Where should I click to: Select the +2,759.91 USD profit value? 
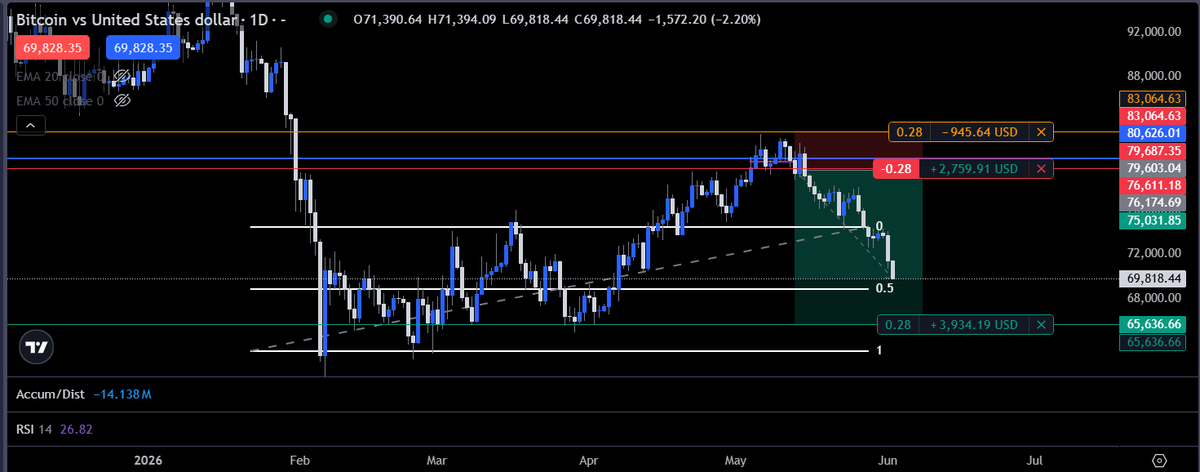click(x=975, y=169)
